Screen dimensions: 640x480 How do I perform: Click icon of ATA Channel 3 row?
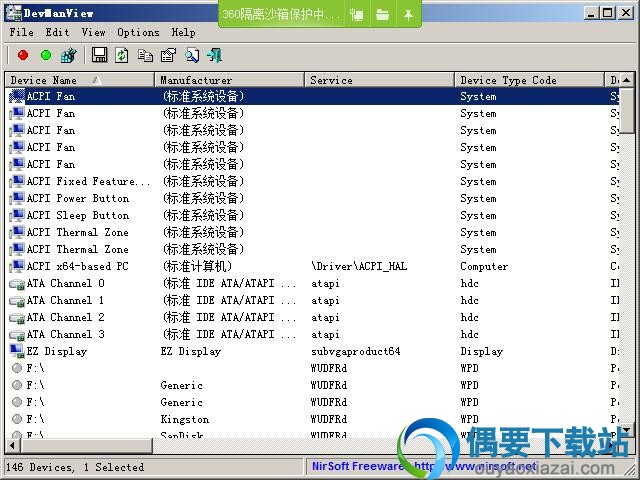17,335
